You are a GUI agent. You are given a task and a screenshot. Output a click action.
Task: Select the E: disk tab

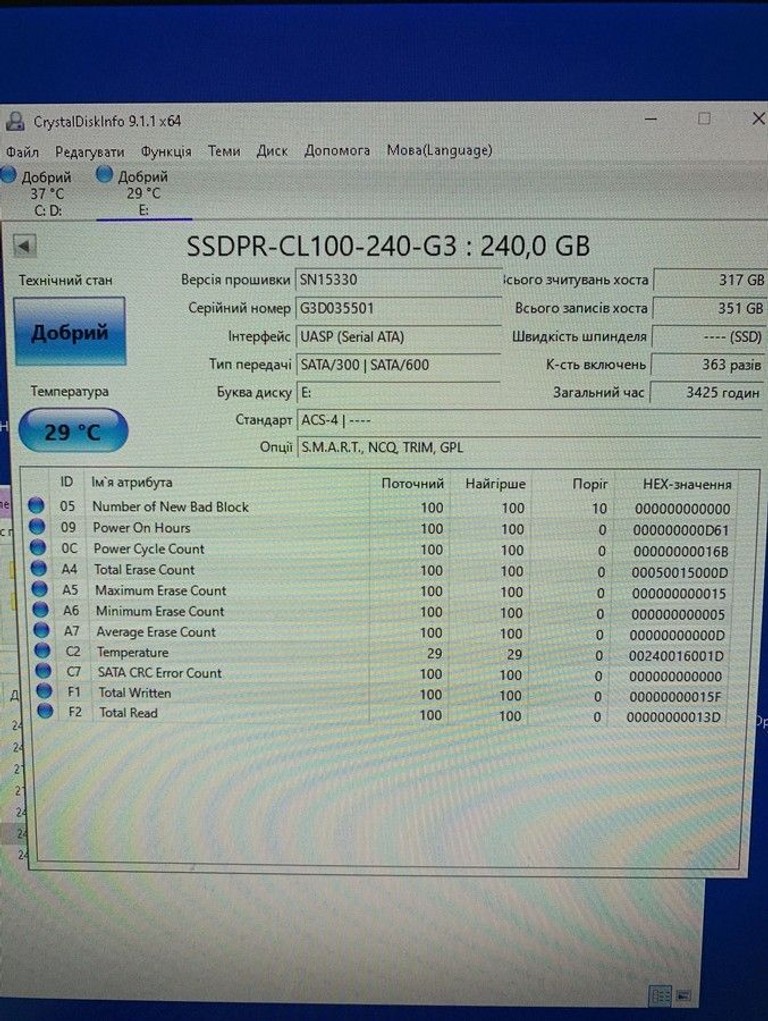143,193
